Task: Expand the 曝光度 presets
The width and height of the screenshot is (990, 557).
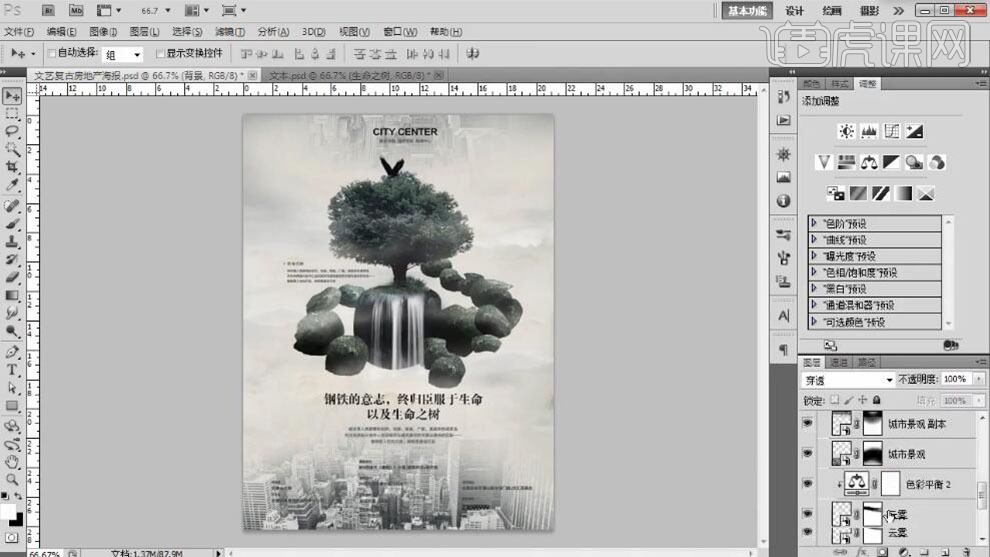Action: (814, 256)
